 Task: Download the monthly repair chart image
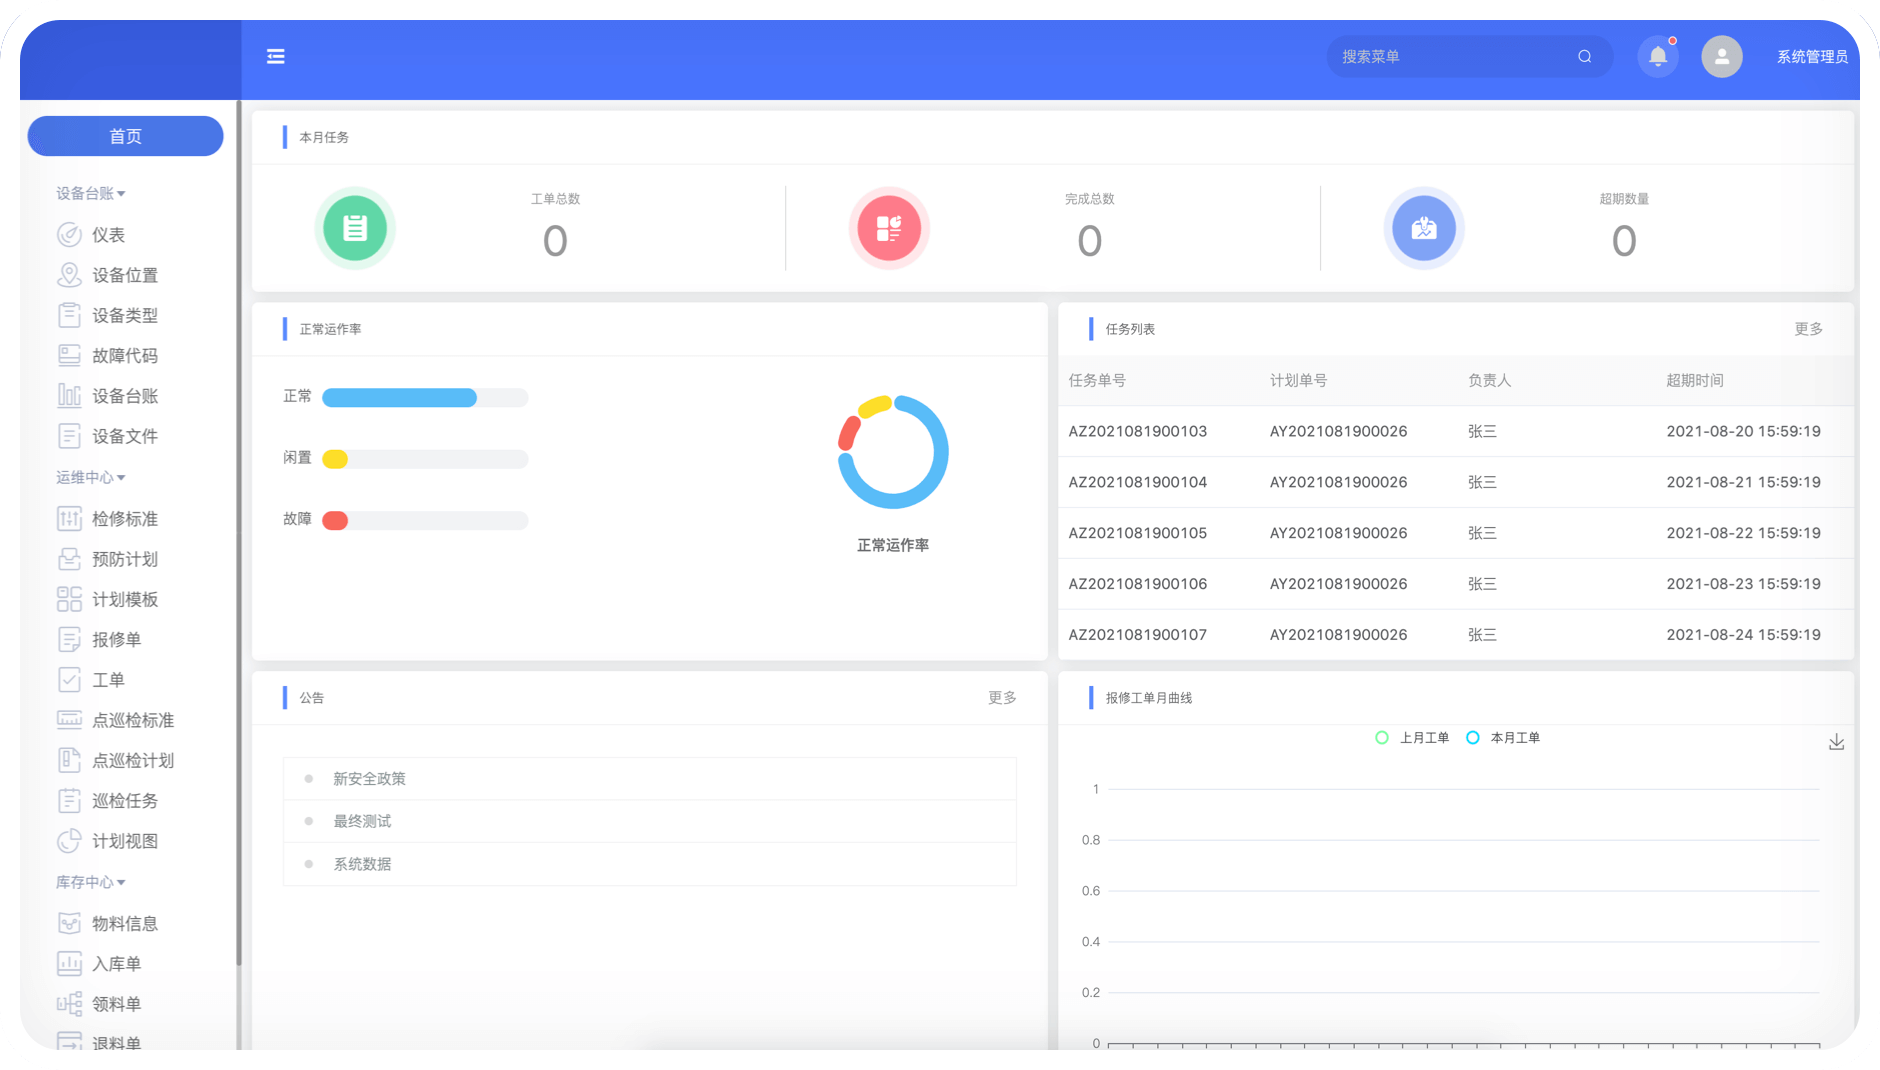click(1836, 742)
